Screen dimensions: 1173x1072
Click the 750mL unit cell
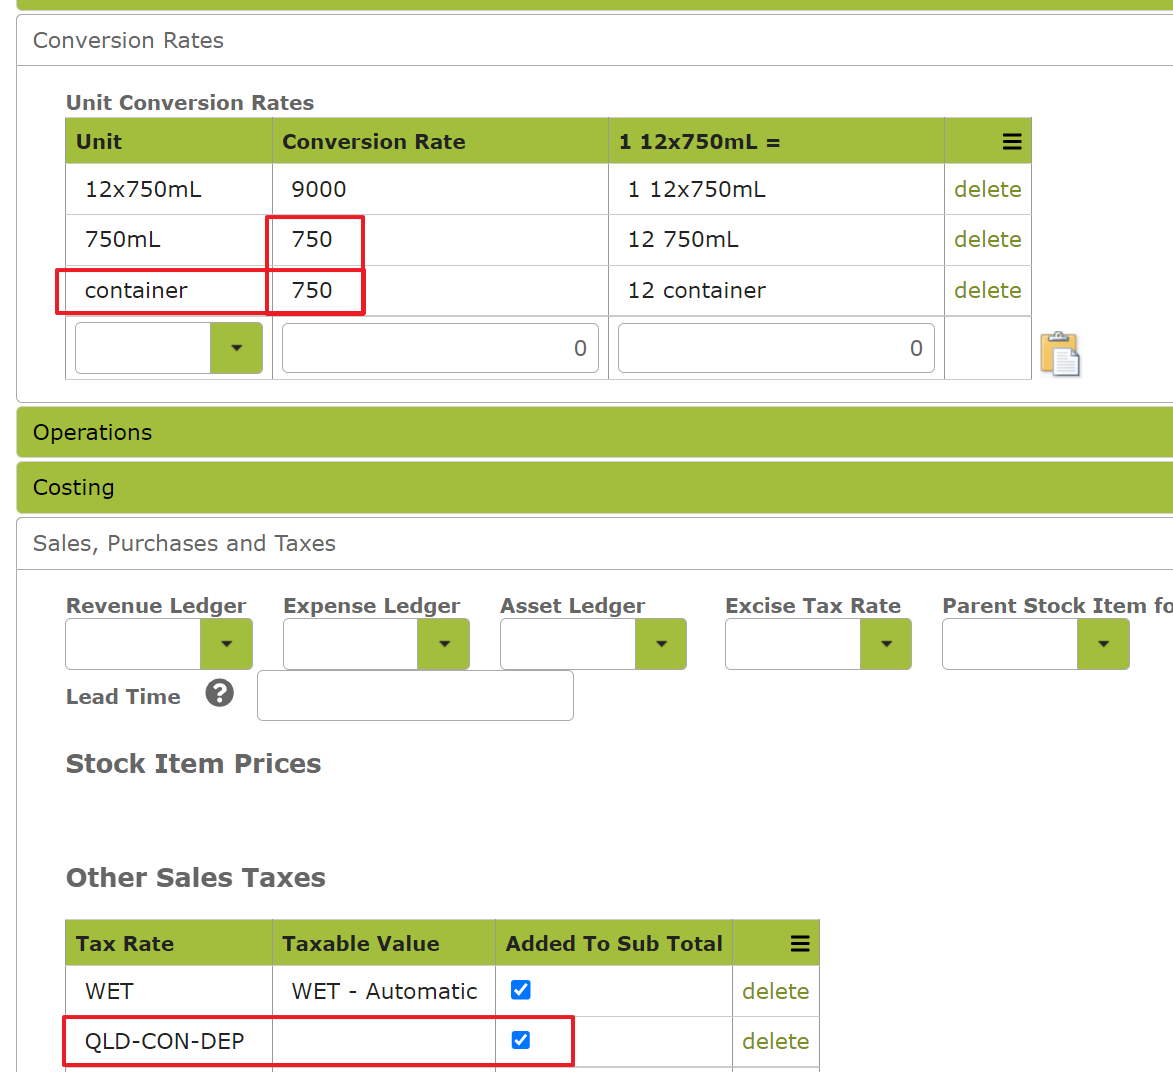pos(169,239)
